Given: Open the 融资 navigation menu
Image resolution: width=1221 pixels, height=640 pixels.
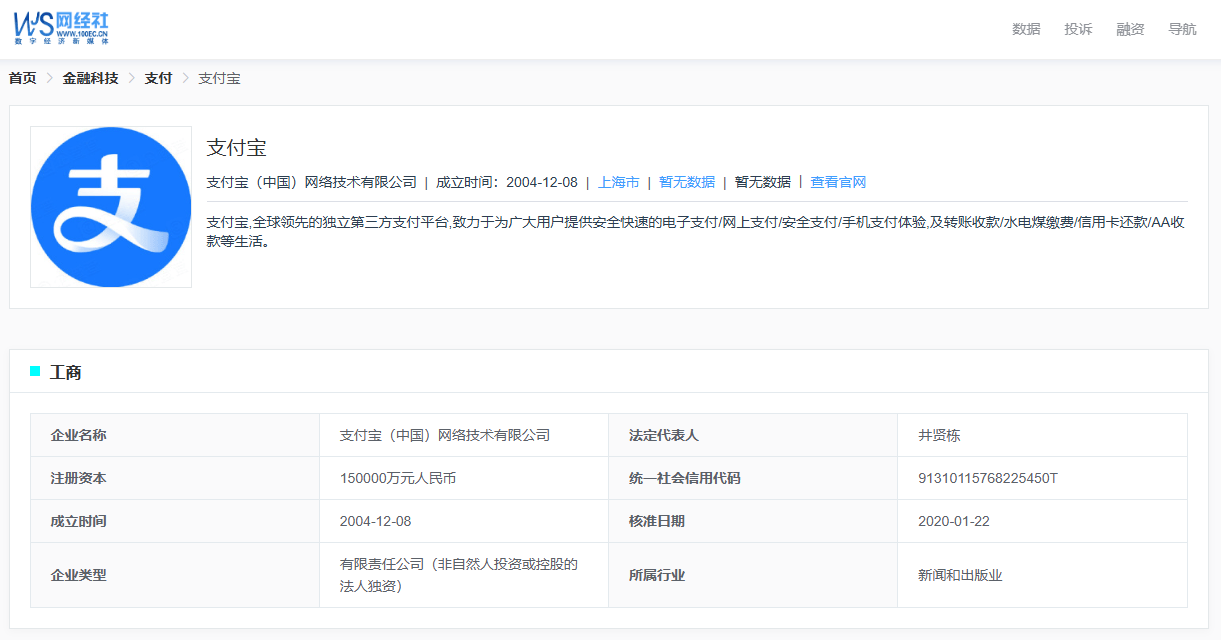Looking at the screenshot, I should click(x=1130, y=29).
